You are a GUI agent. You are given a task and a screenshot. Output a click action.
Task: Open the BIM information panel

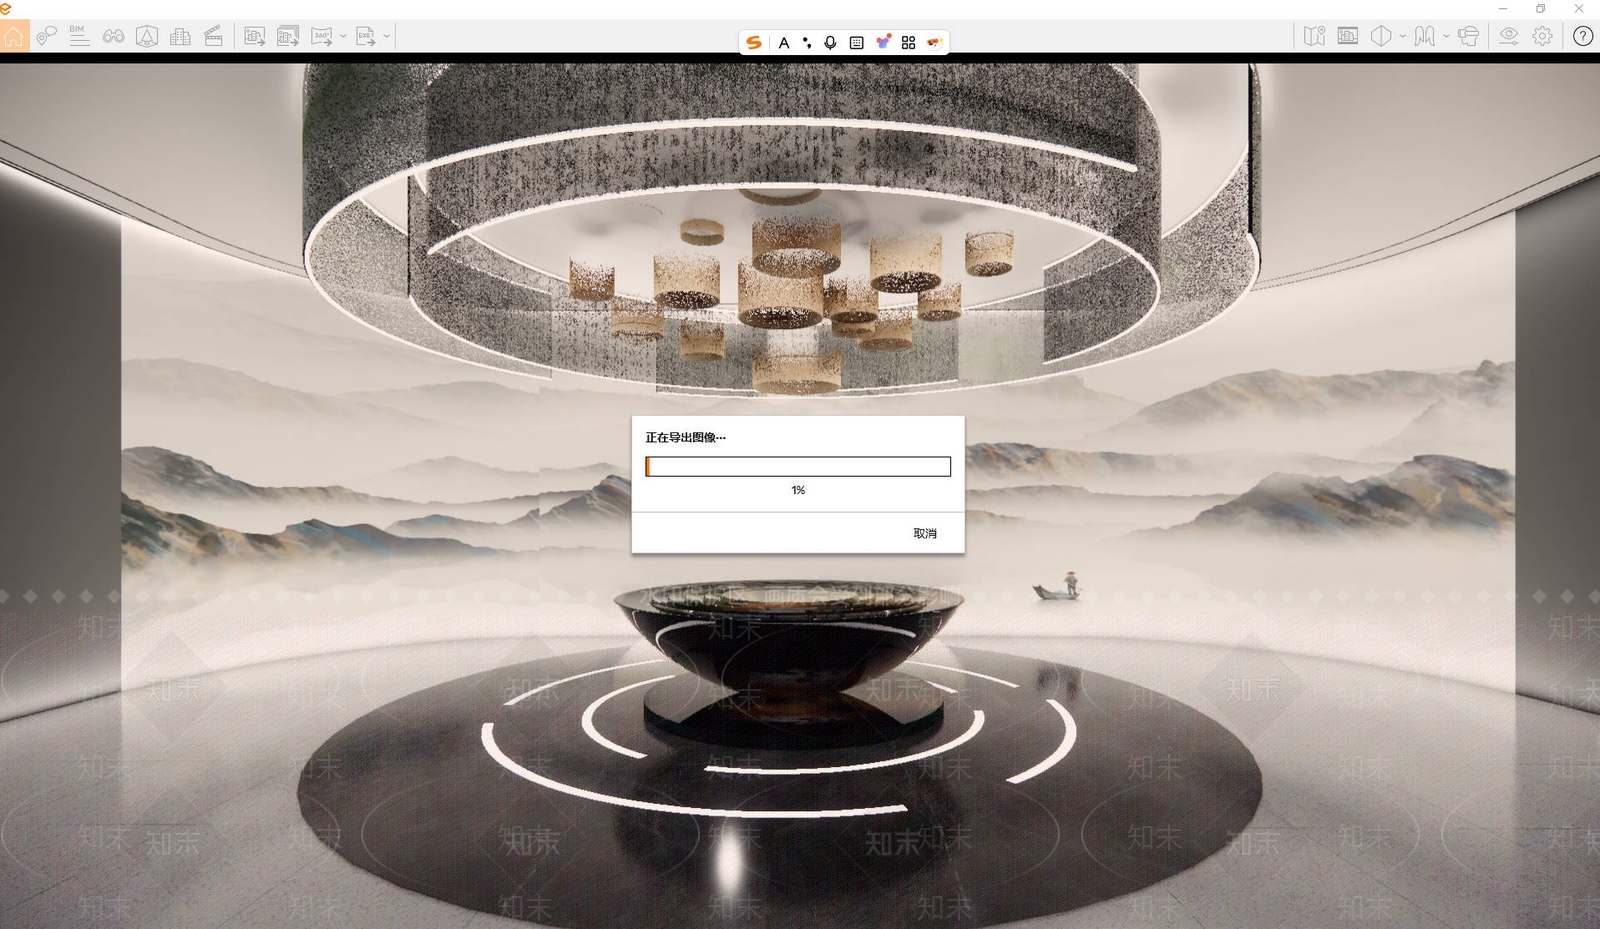(x=79, y=36)
